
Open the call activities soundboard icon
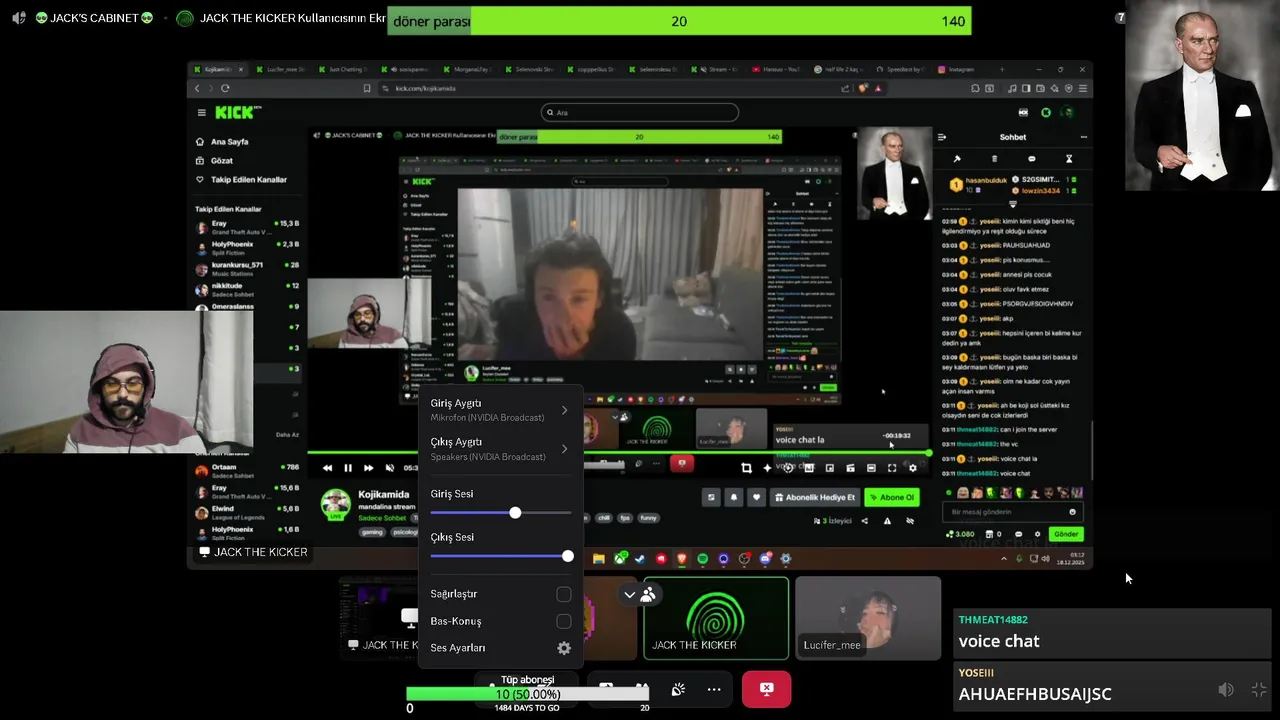(678, 689)
